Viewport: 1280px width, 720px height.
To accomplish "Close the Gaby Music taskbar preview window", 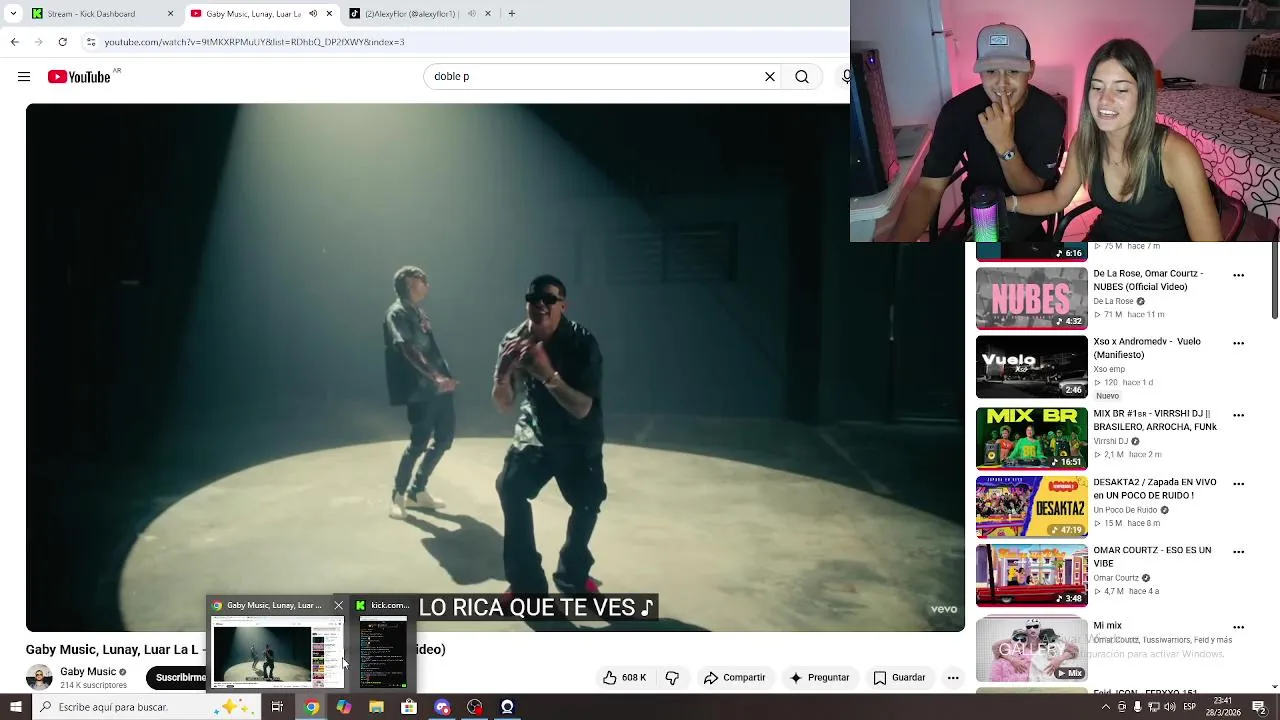I will click(x=338, y=605).
